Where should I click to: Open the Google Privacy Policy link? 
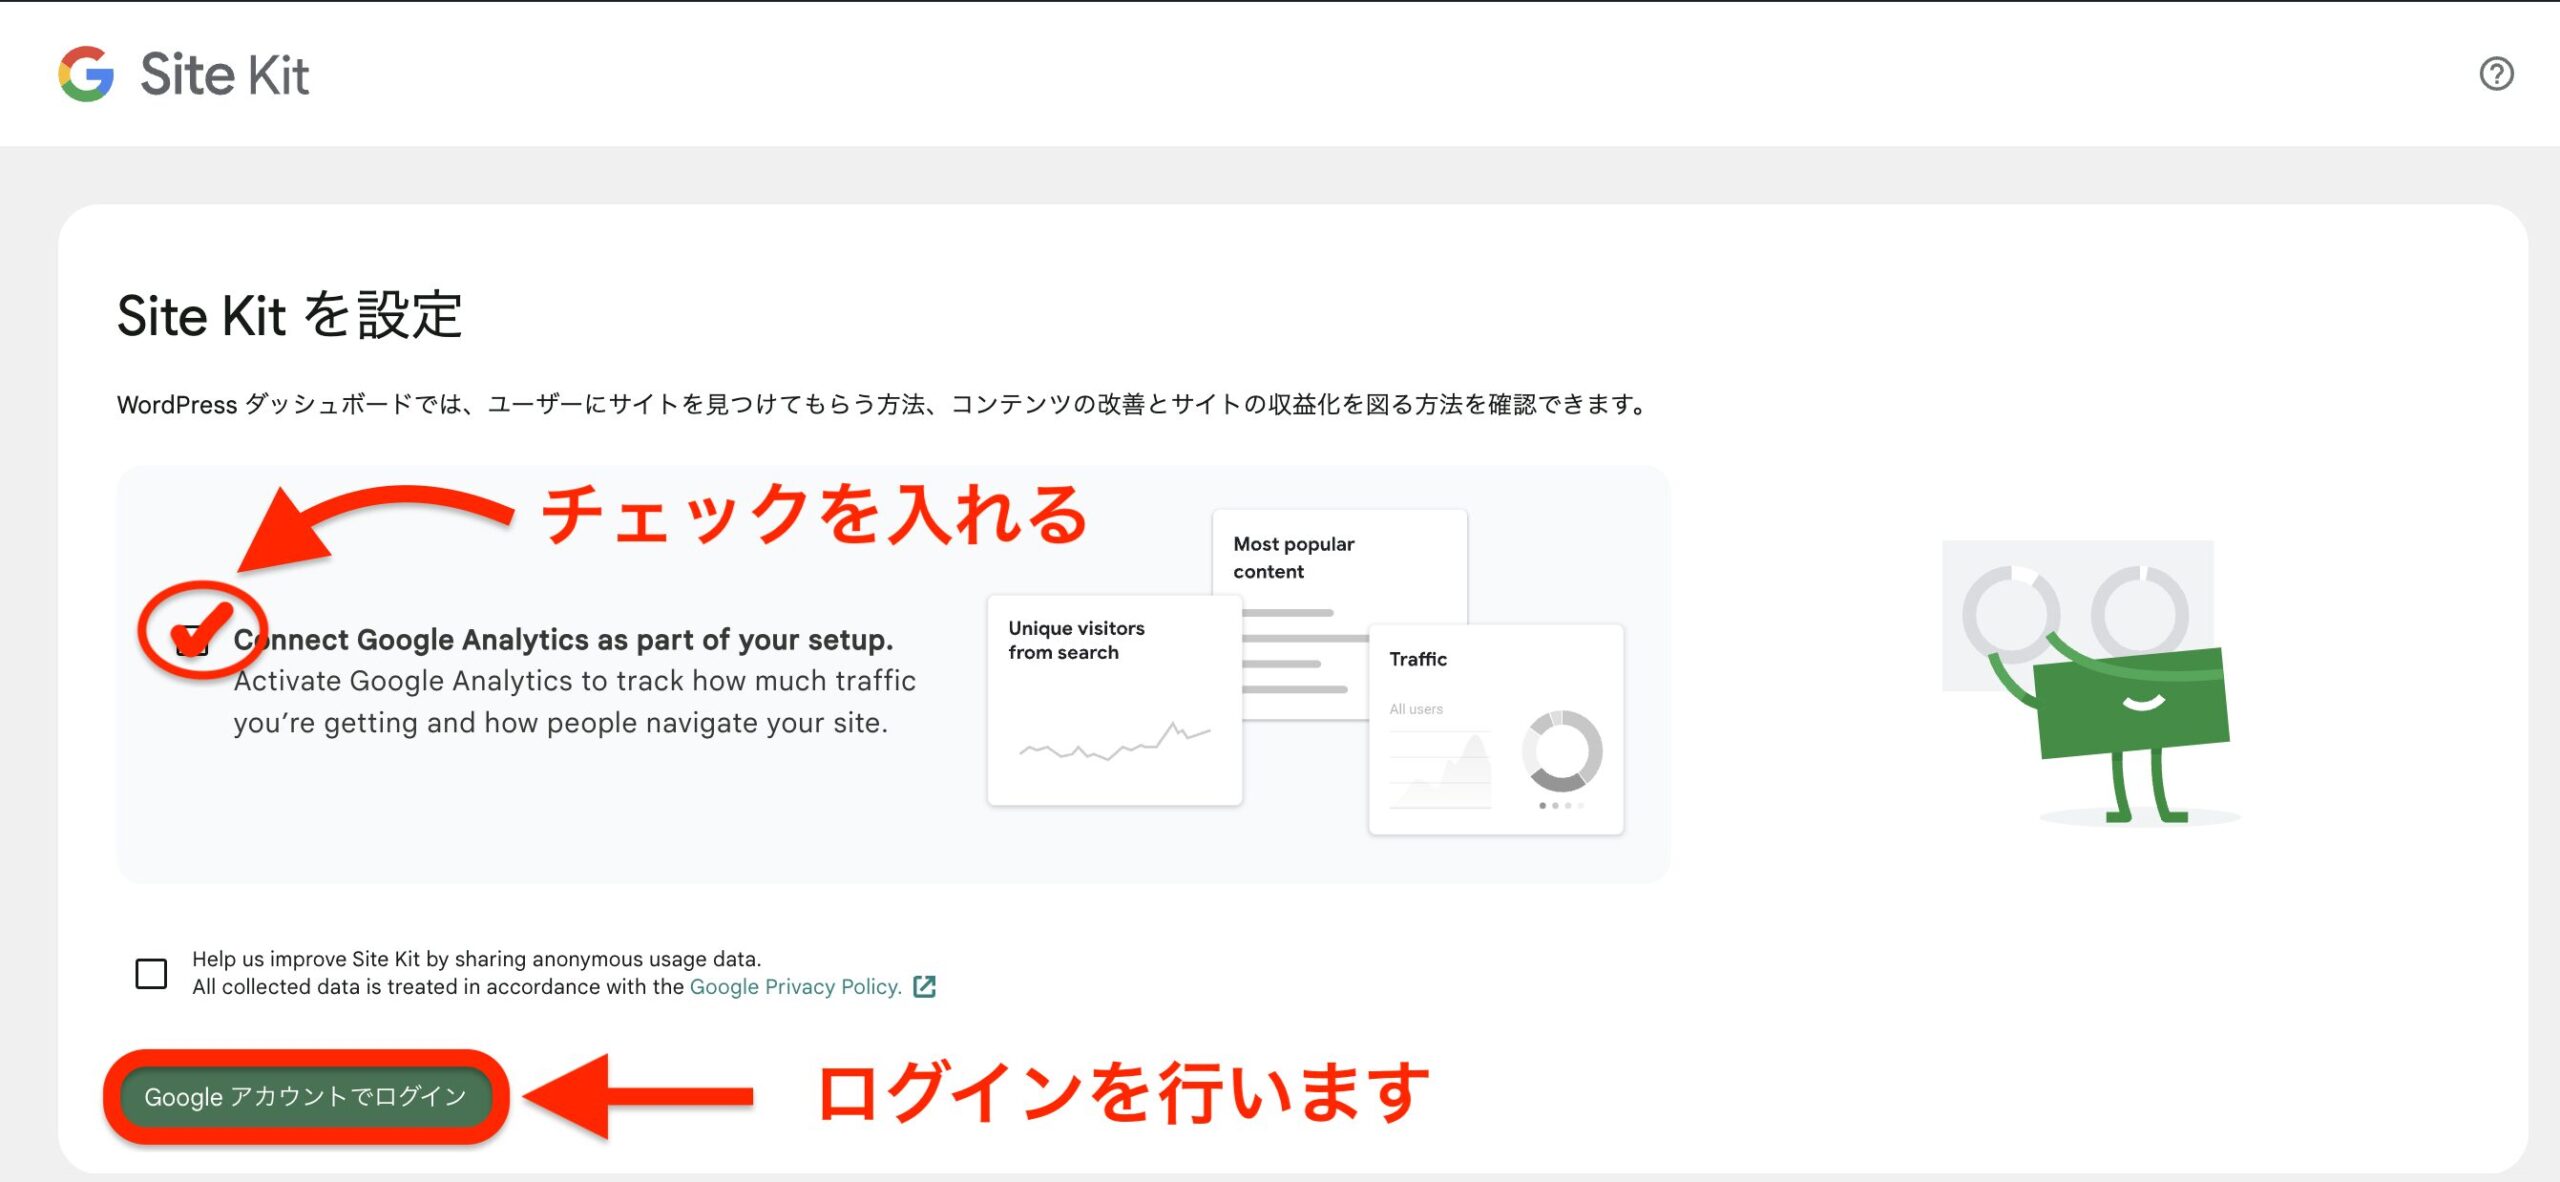click(795, 987)
